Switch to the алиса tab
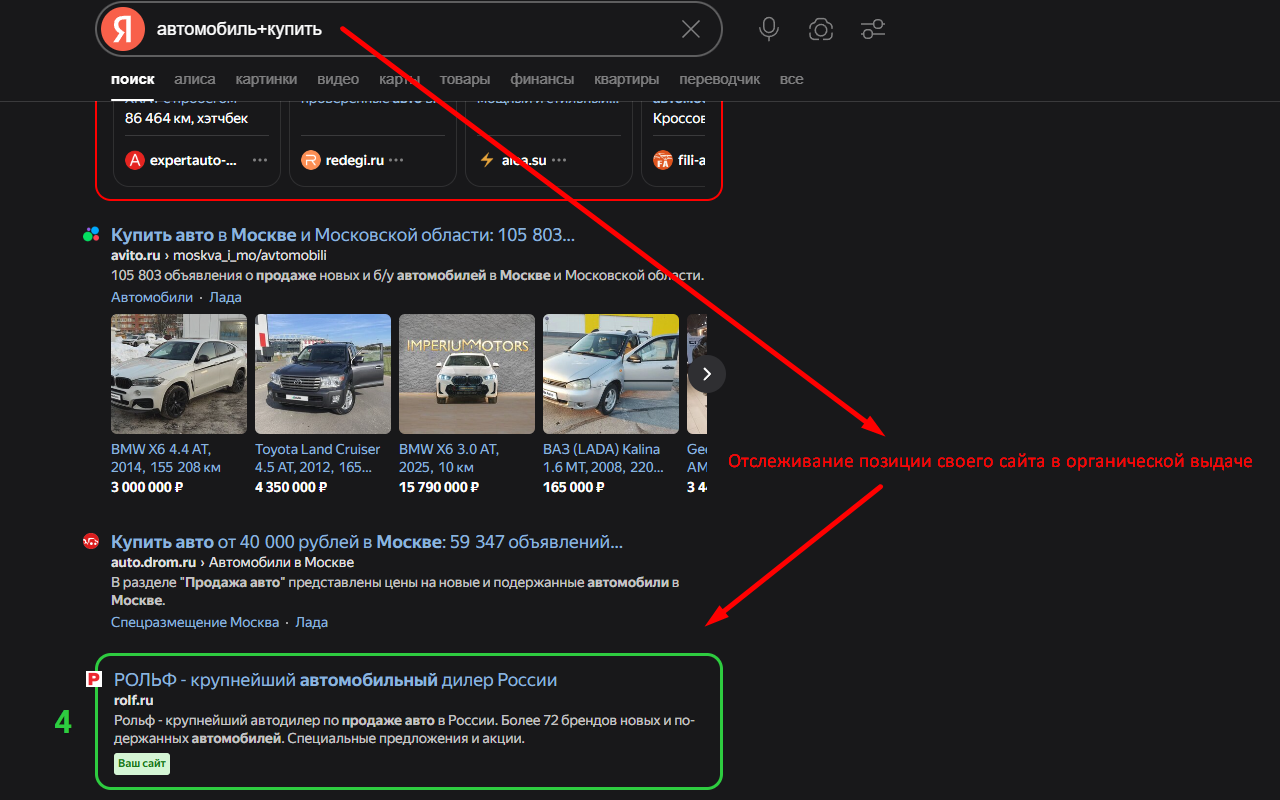Viewport: 1280px width, 800px height. (x=195, y=79)
